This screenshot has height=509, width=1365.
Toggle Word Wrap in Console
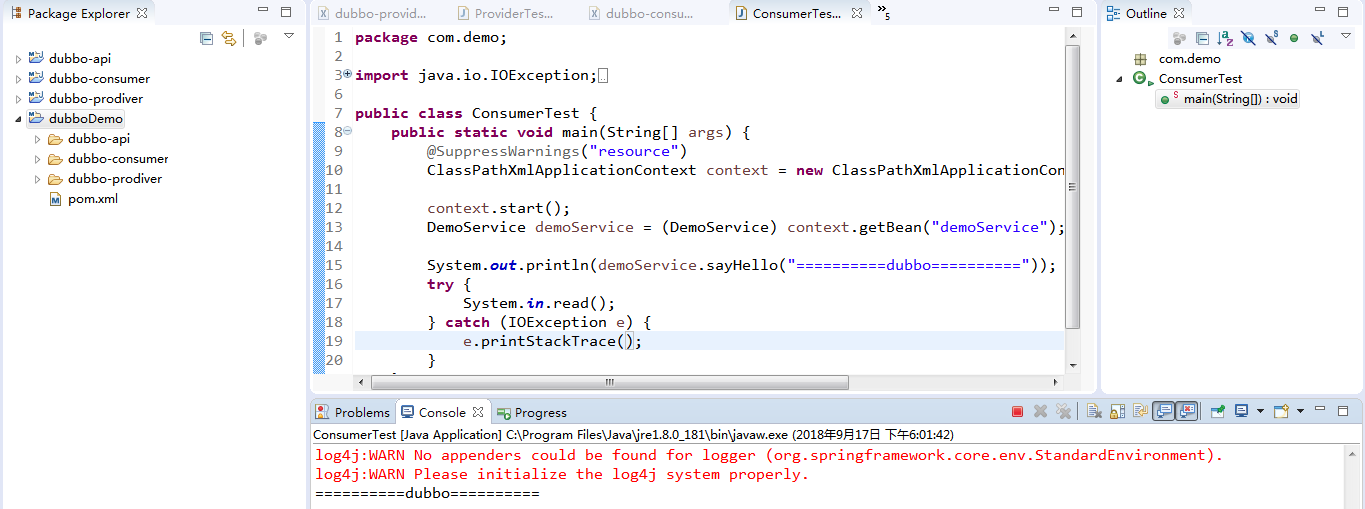click(1140, 411)
